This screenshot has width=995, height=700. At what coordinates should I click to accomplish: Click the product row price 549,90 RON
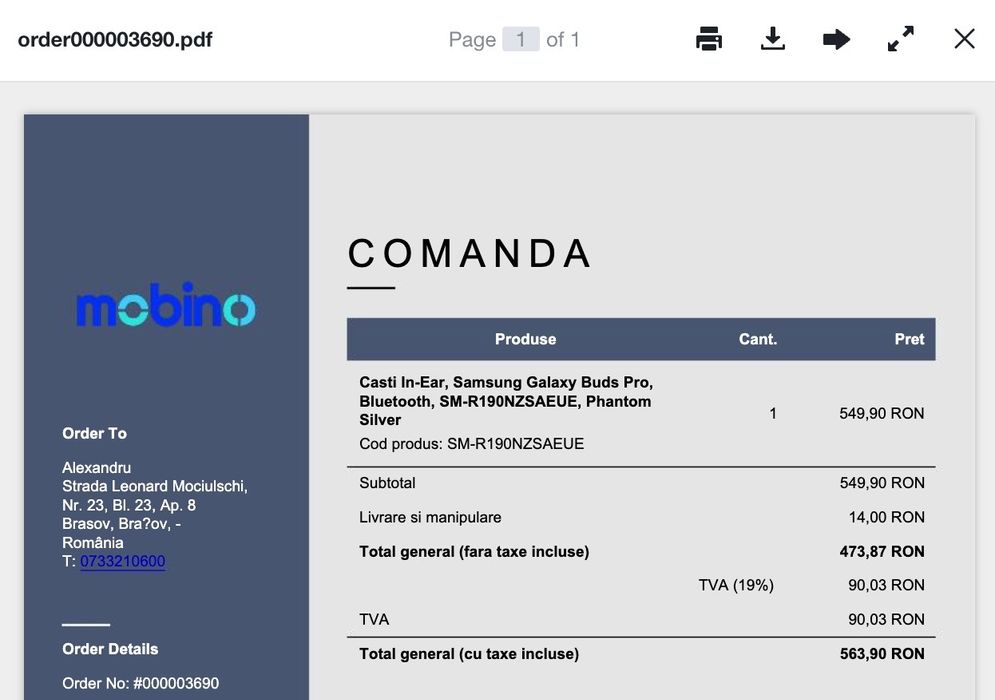(881, 413)
